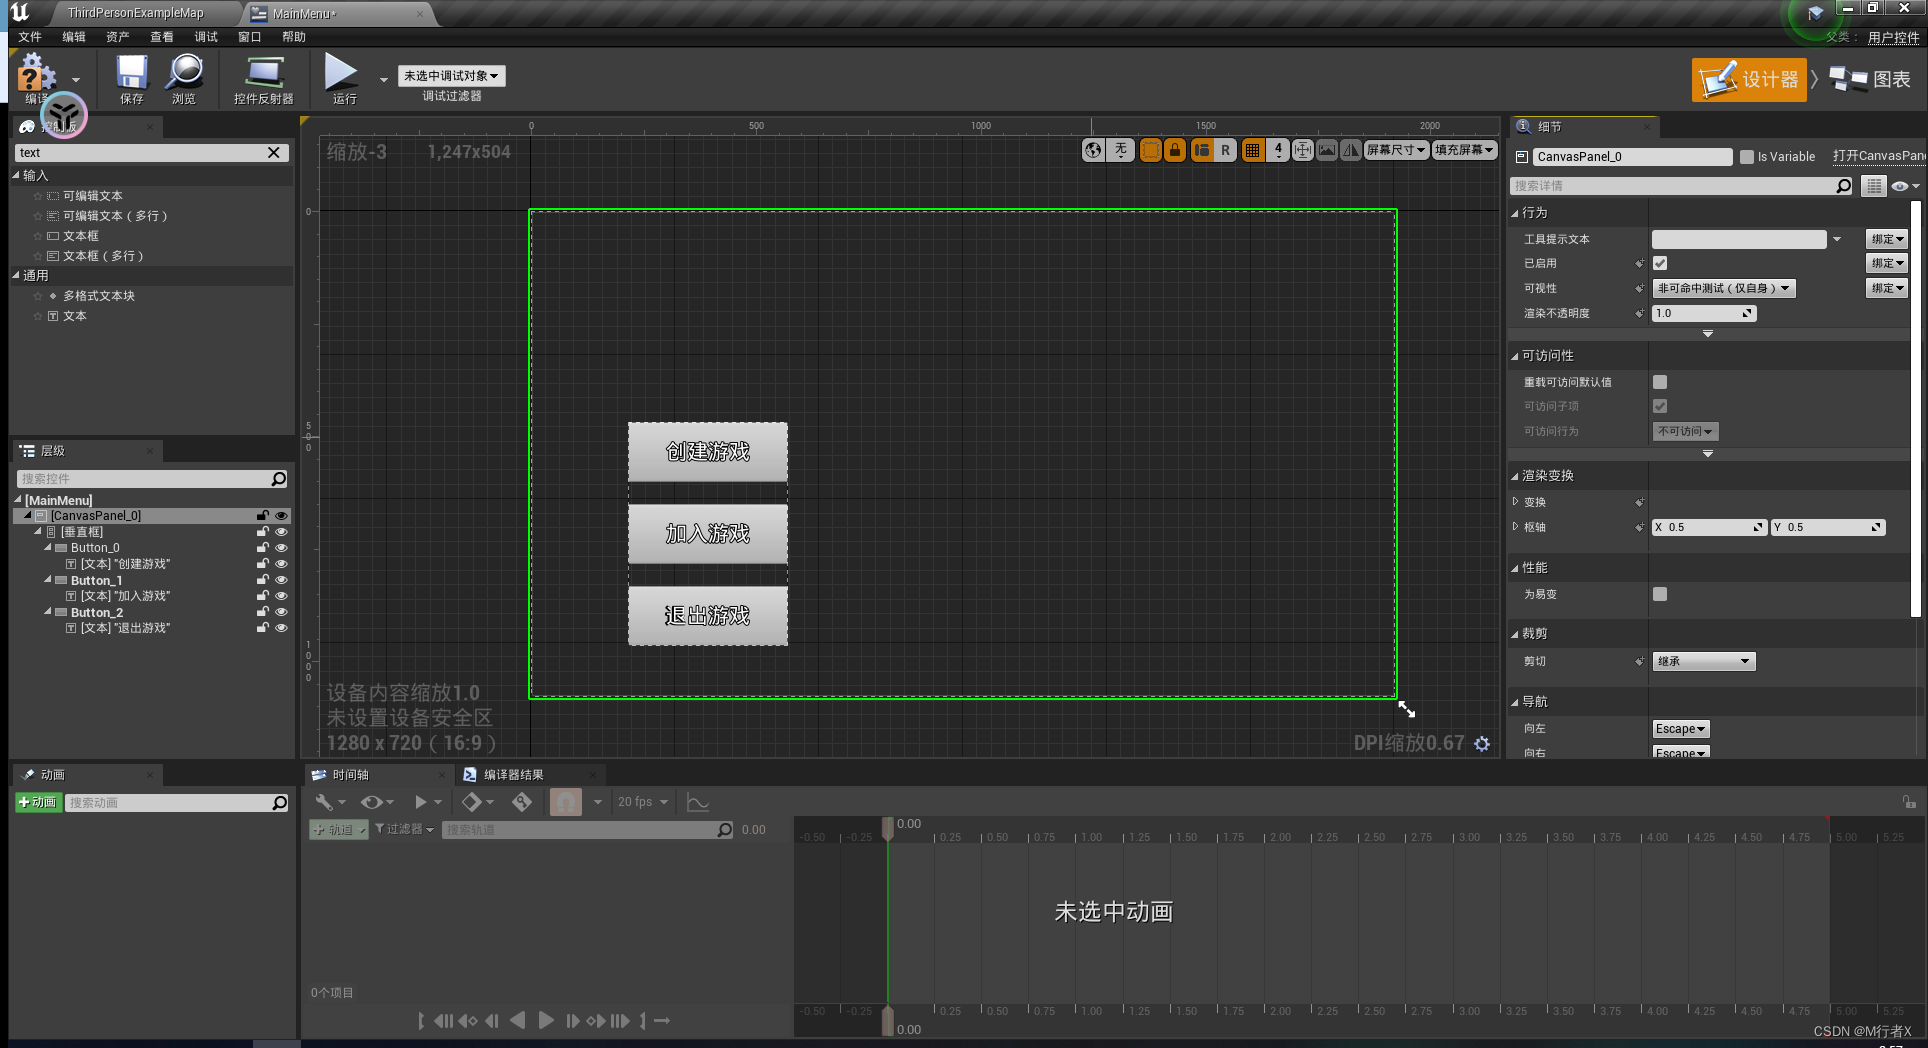Clear the palette search text with X
Image resolution: width=1928 pixels, height=1048 pixels.
[x=274, y=153]
